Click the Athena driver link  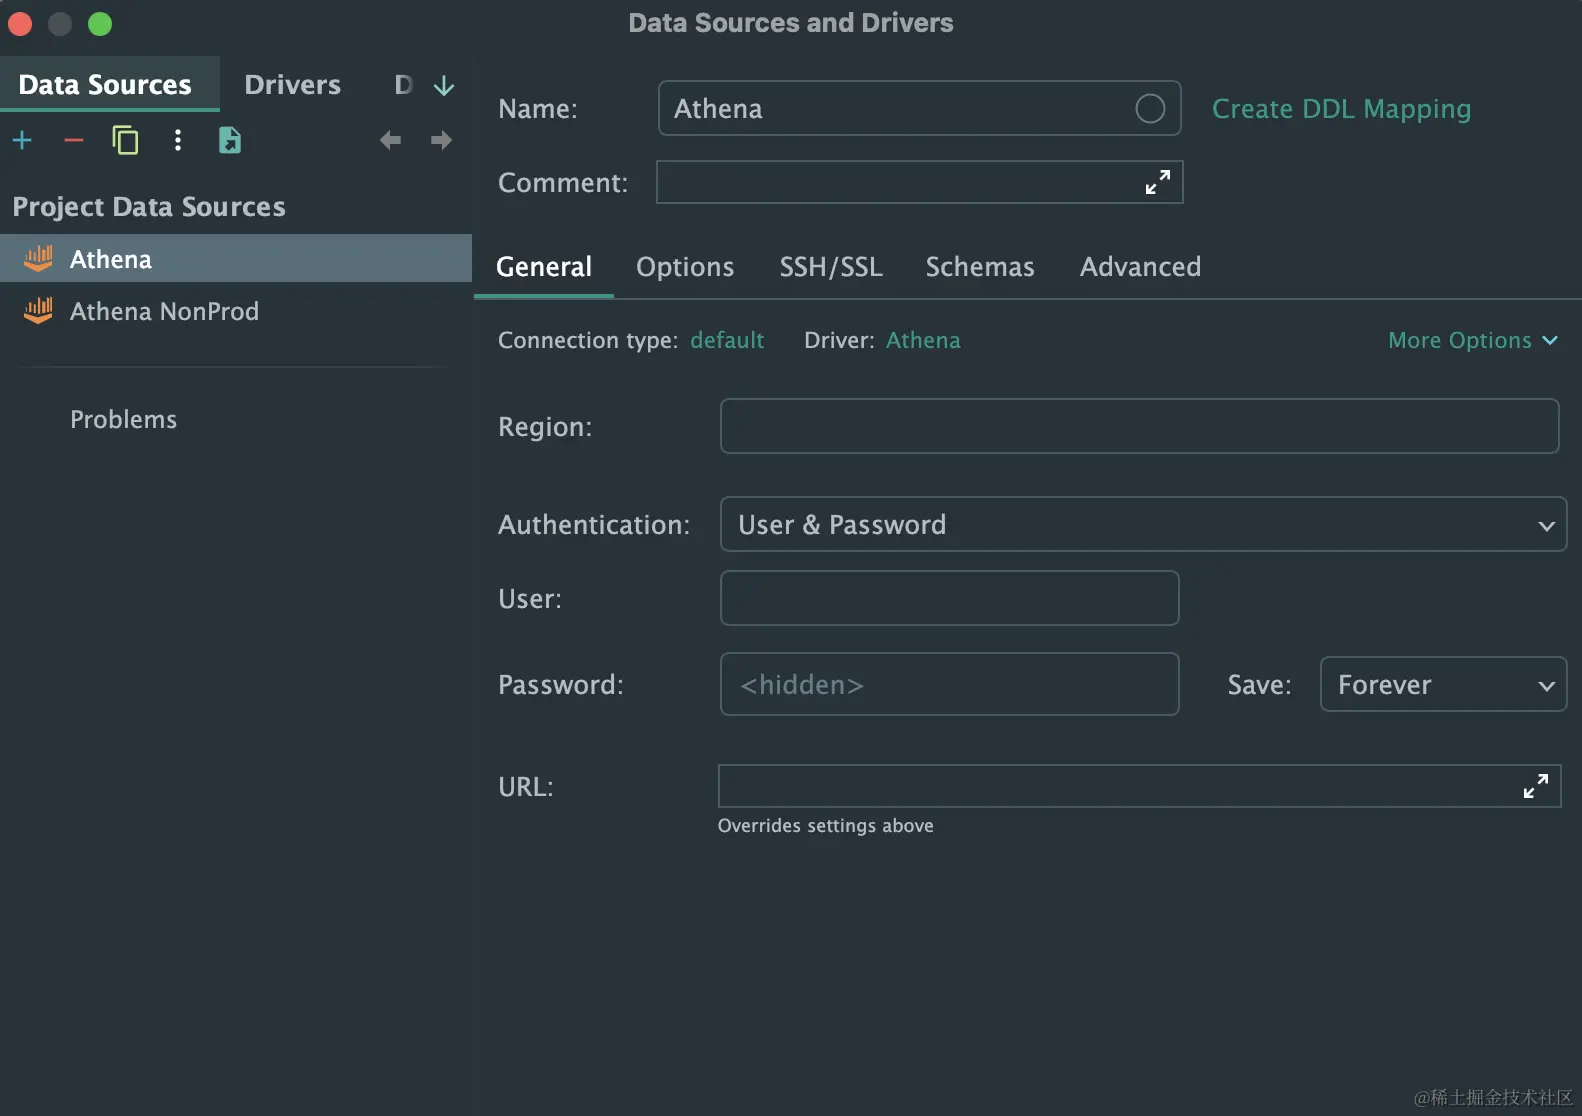(x=923, y=341)
